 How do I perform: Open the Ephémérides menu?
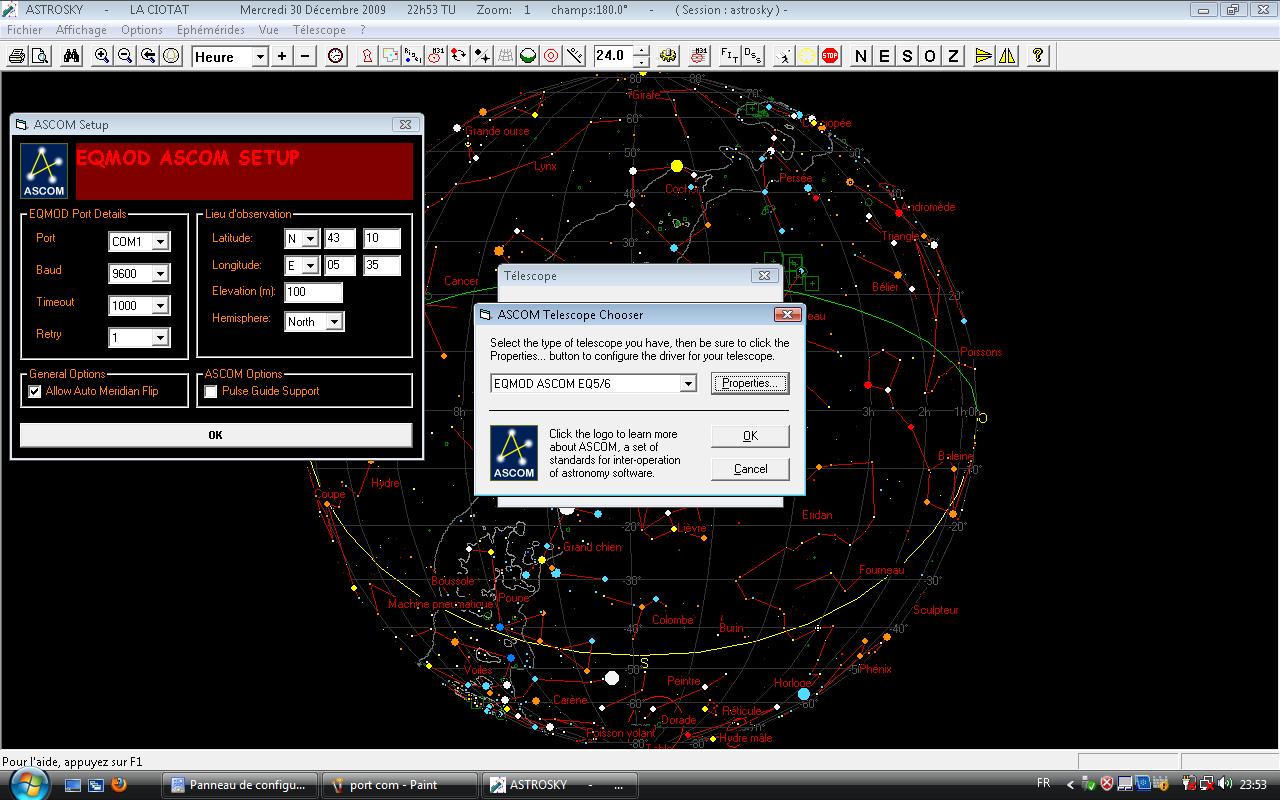(211, 30)
